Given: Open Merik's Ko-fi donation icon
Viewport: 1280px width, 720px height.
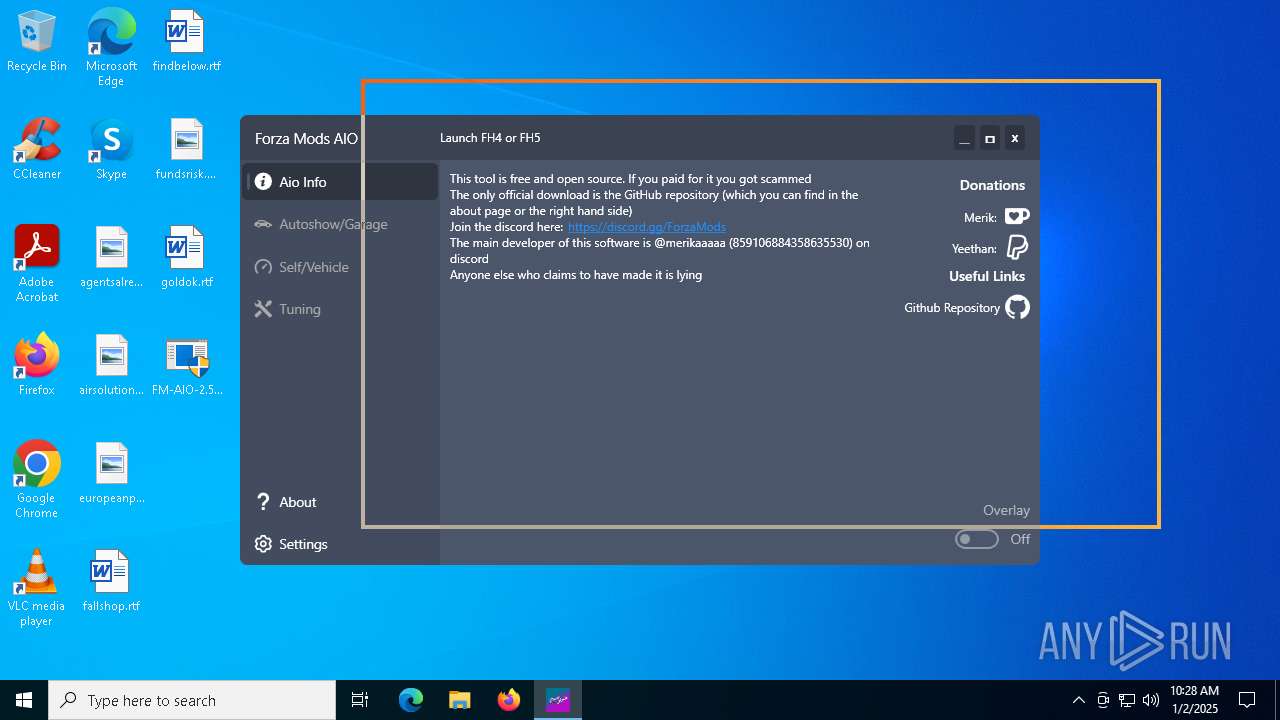Looking at the screenshot, I should tap(1017, 217).
